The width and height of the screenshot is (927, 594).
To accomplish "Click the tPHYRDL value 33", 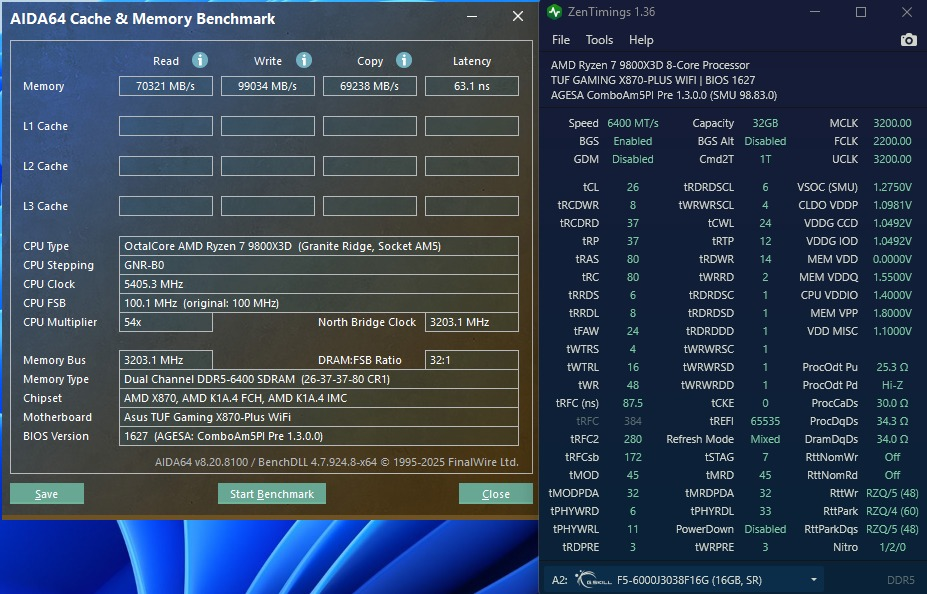I will pos(765,511).
